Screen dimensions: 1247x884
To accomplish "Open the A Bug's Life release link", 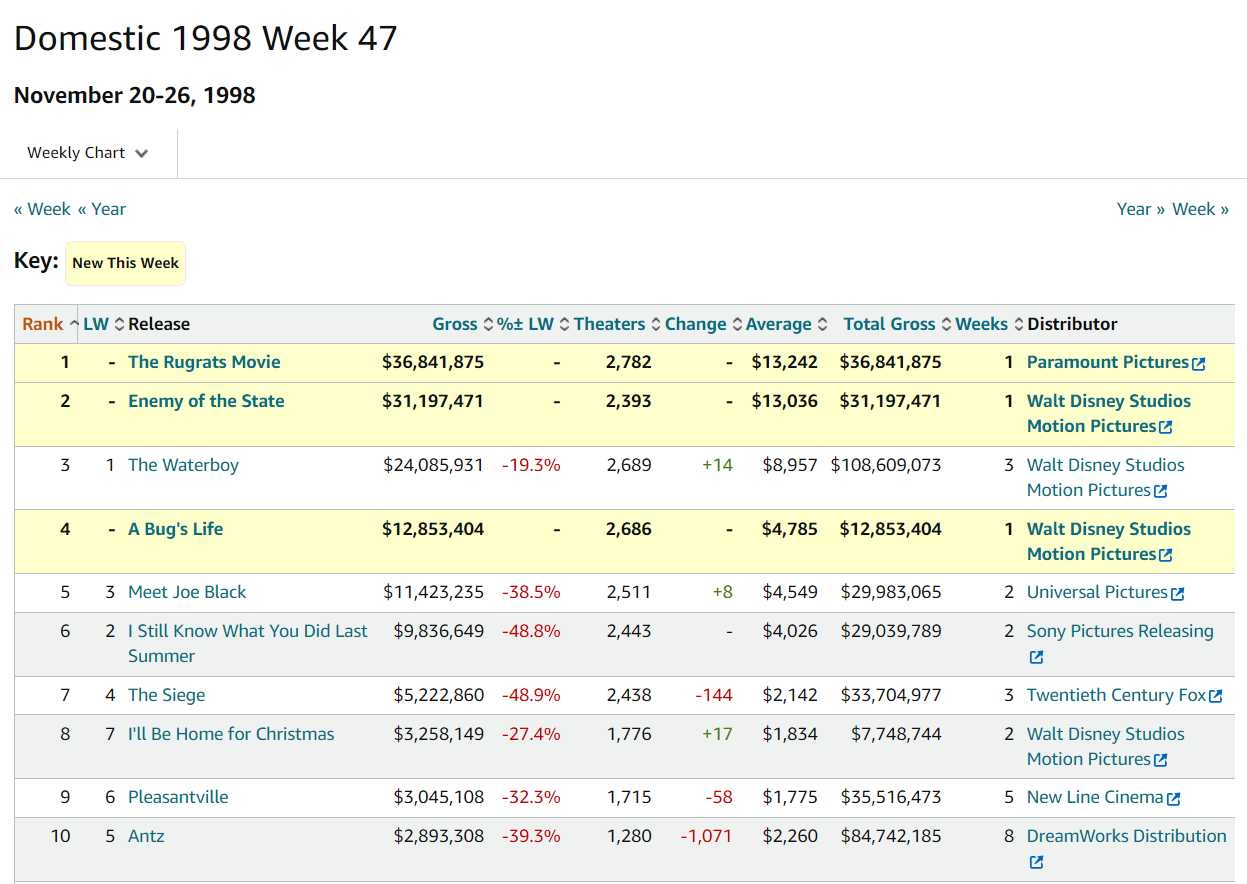I will pyautogui.click(x=175, y=529).
